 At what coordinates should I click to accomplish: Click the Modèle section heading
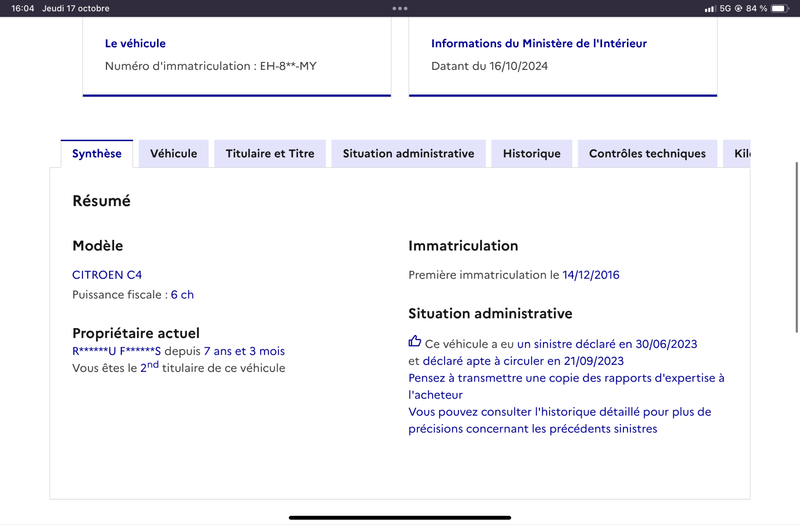pos(97,245)
